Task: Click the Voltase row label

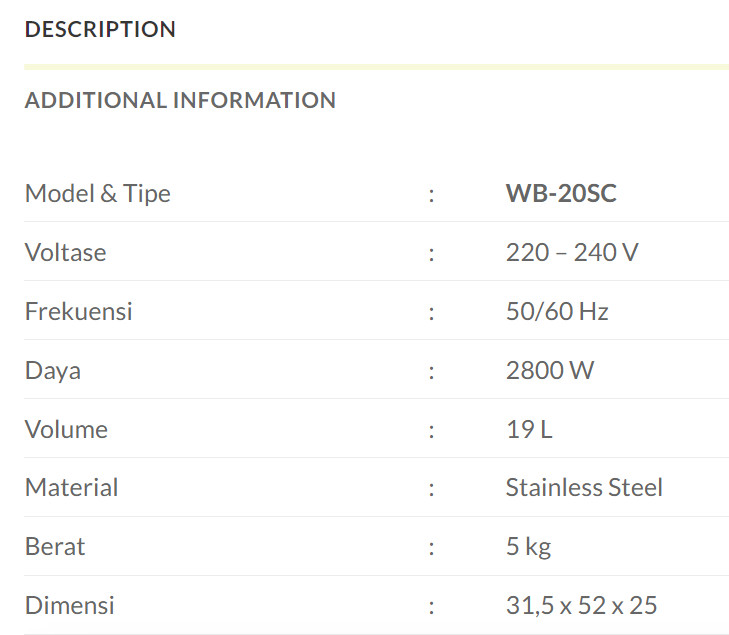Action: (66, 252)
